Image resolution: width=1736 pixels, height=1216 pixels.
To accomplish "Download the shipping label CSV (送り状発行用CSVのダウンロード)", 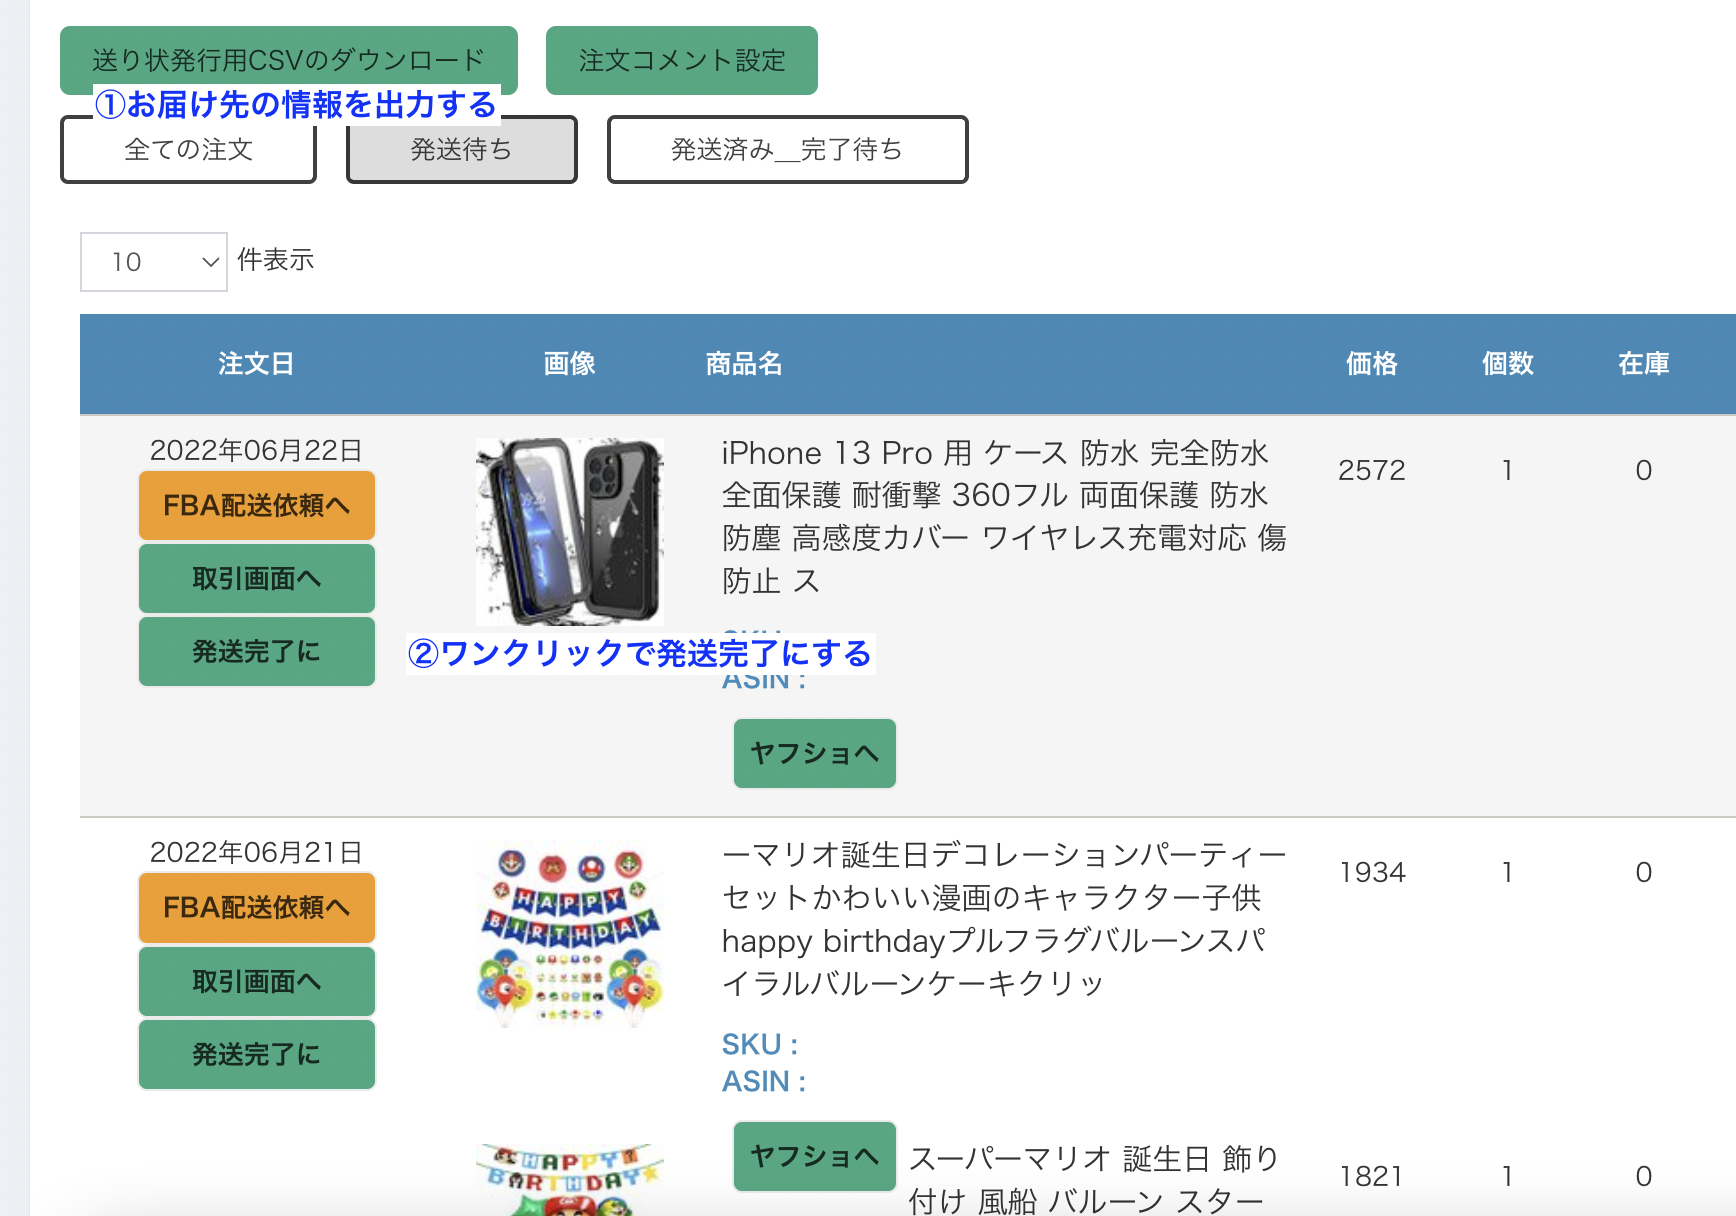I will 288,60.
